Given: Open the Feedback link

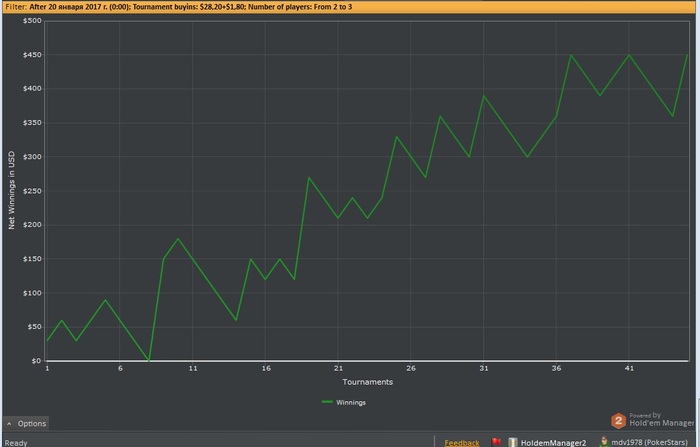Looking at the screenshot, I should 462,443.
